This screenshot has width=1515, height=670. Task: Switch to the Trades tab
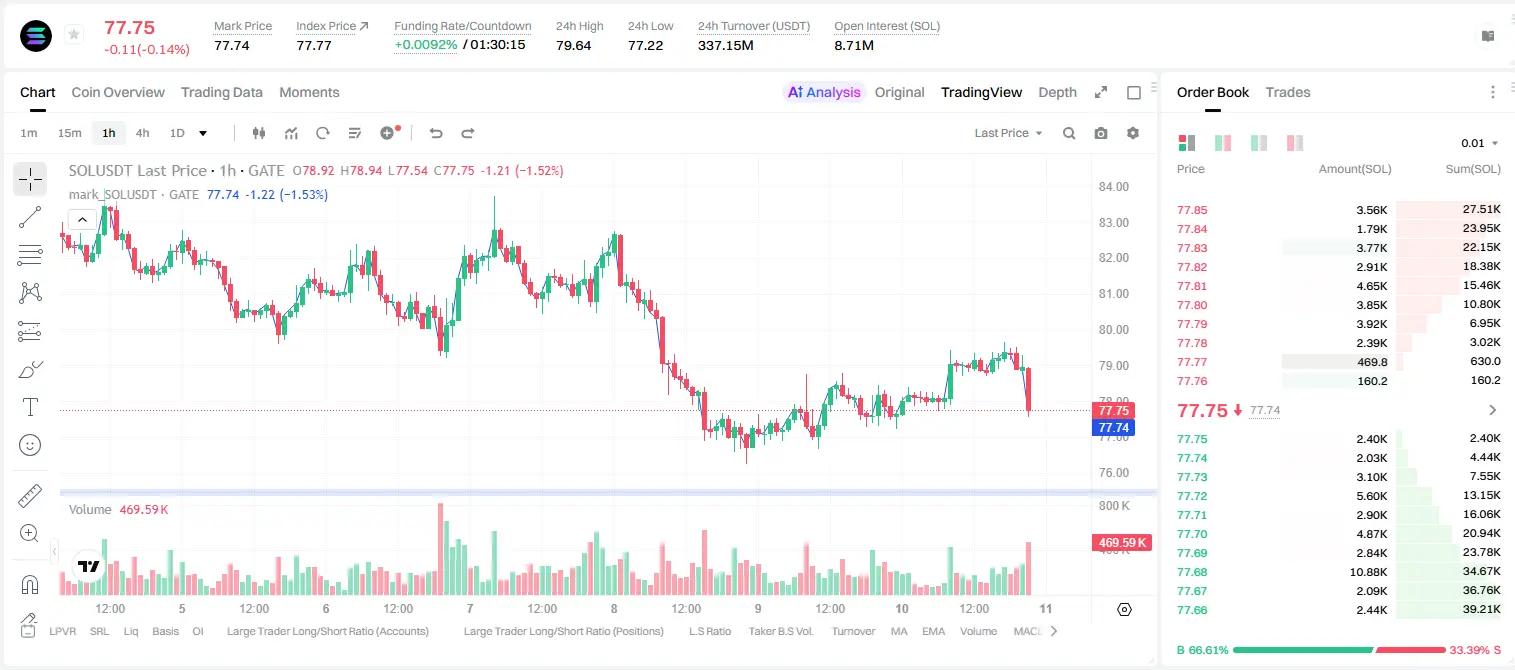[1287, 92]
